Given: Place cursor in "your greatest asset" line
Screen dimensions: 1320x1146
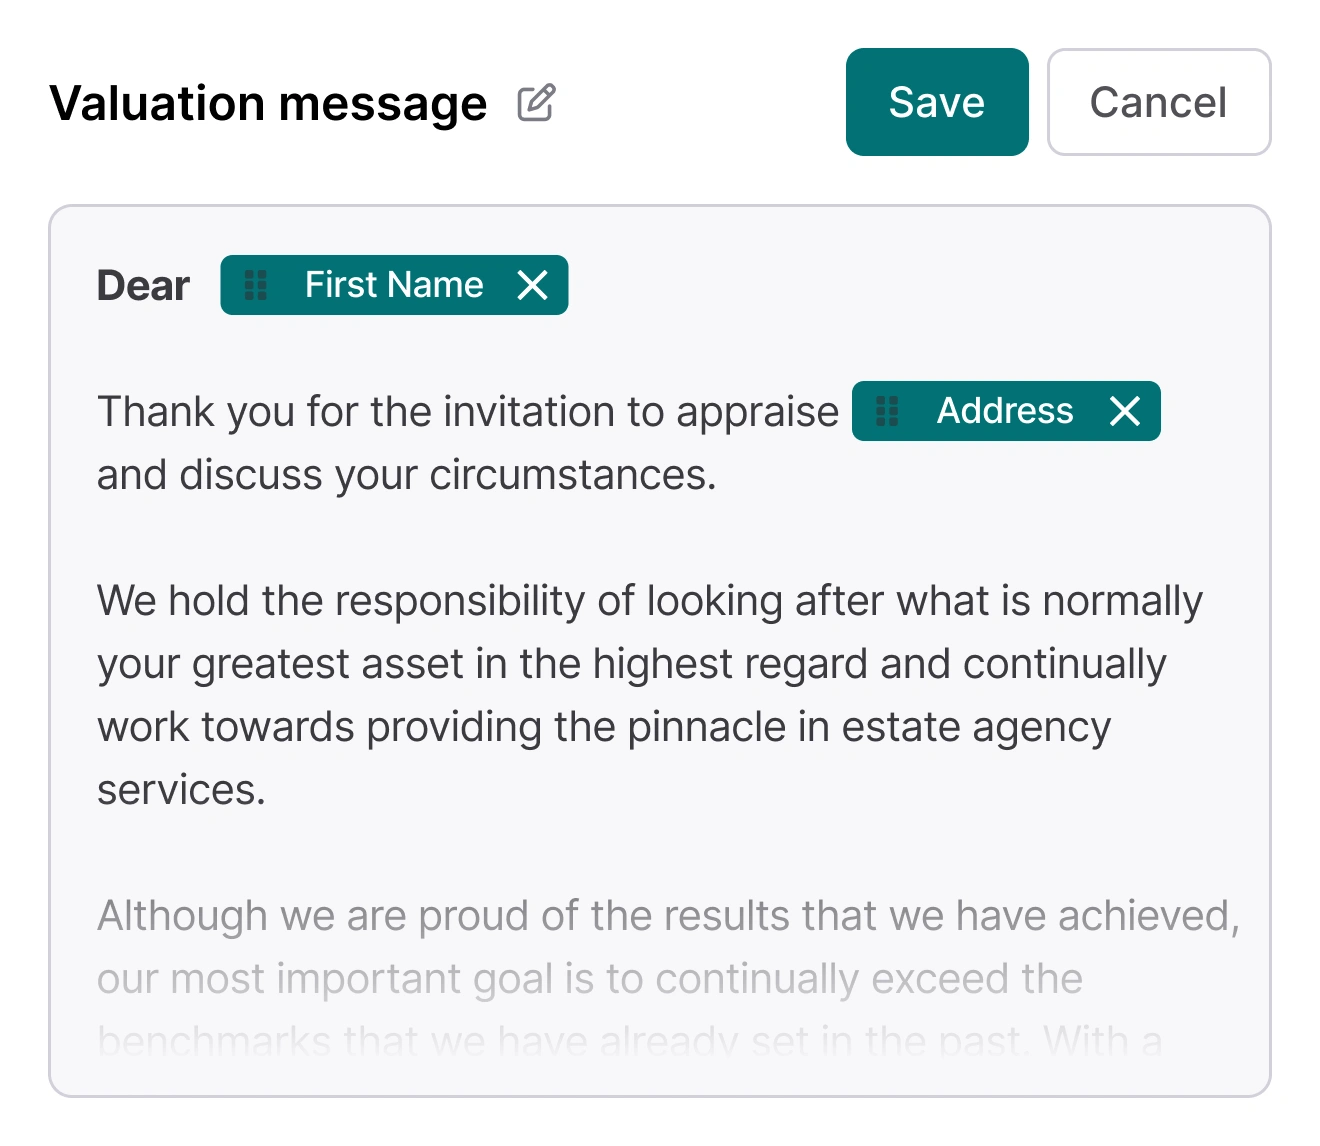Looking at the screenshot, I should (x=631, y=664).
